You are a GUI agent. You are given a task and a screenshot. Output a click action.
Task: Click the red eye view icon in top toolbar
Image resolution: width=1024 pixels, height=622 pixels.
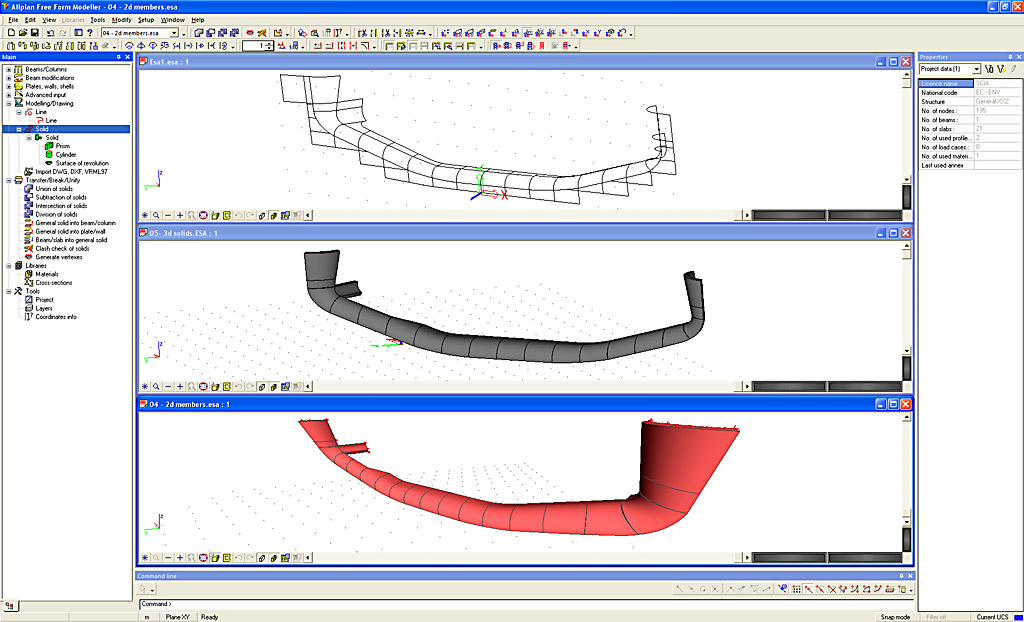249,33
